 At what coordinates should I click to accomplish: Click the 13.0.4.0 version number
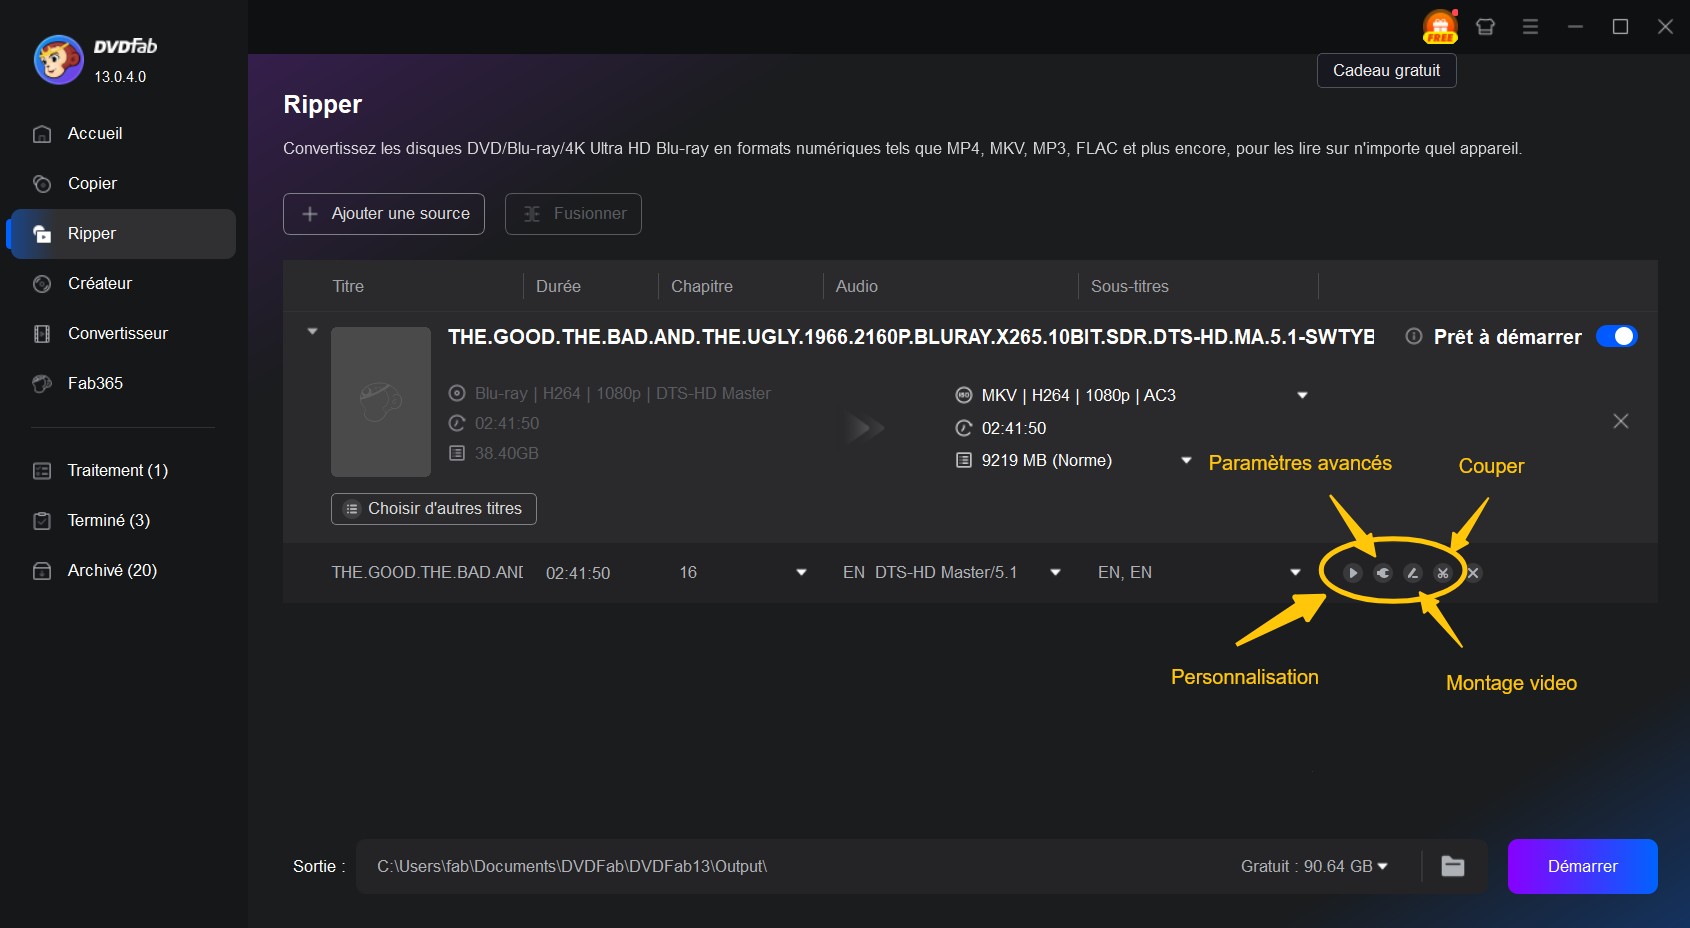coord(120,77)
